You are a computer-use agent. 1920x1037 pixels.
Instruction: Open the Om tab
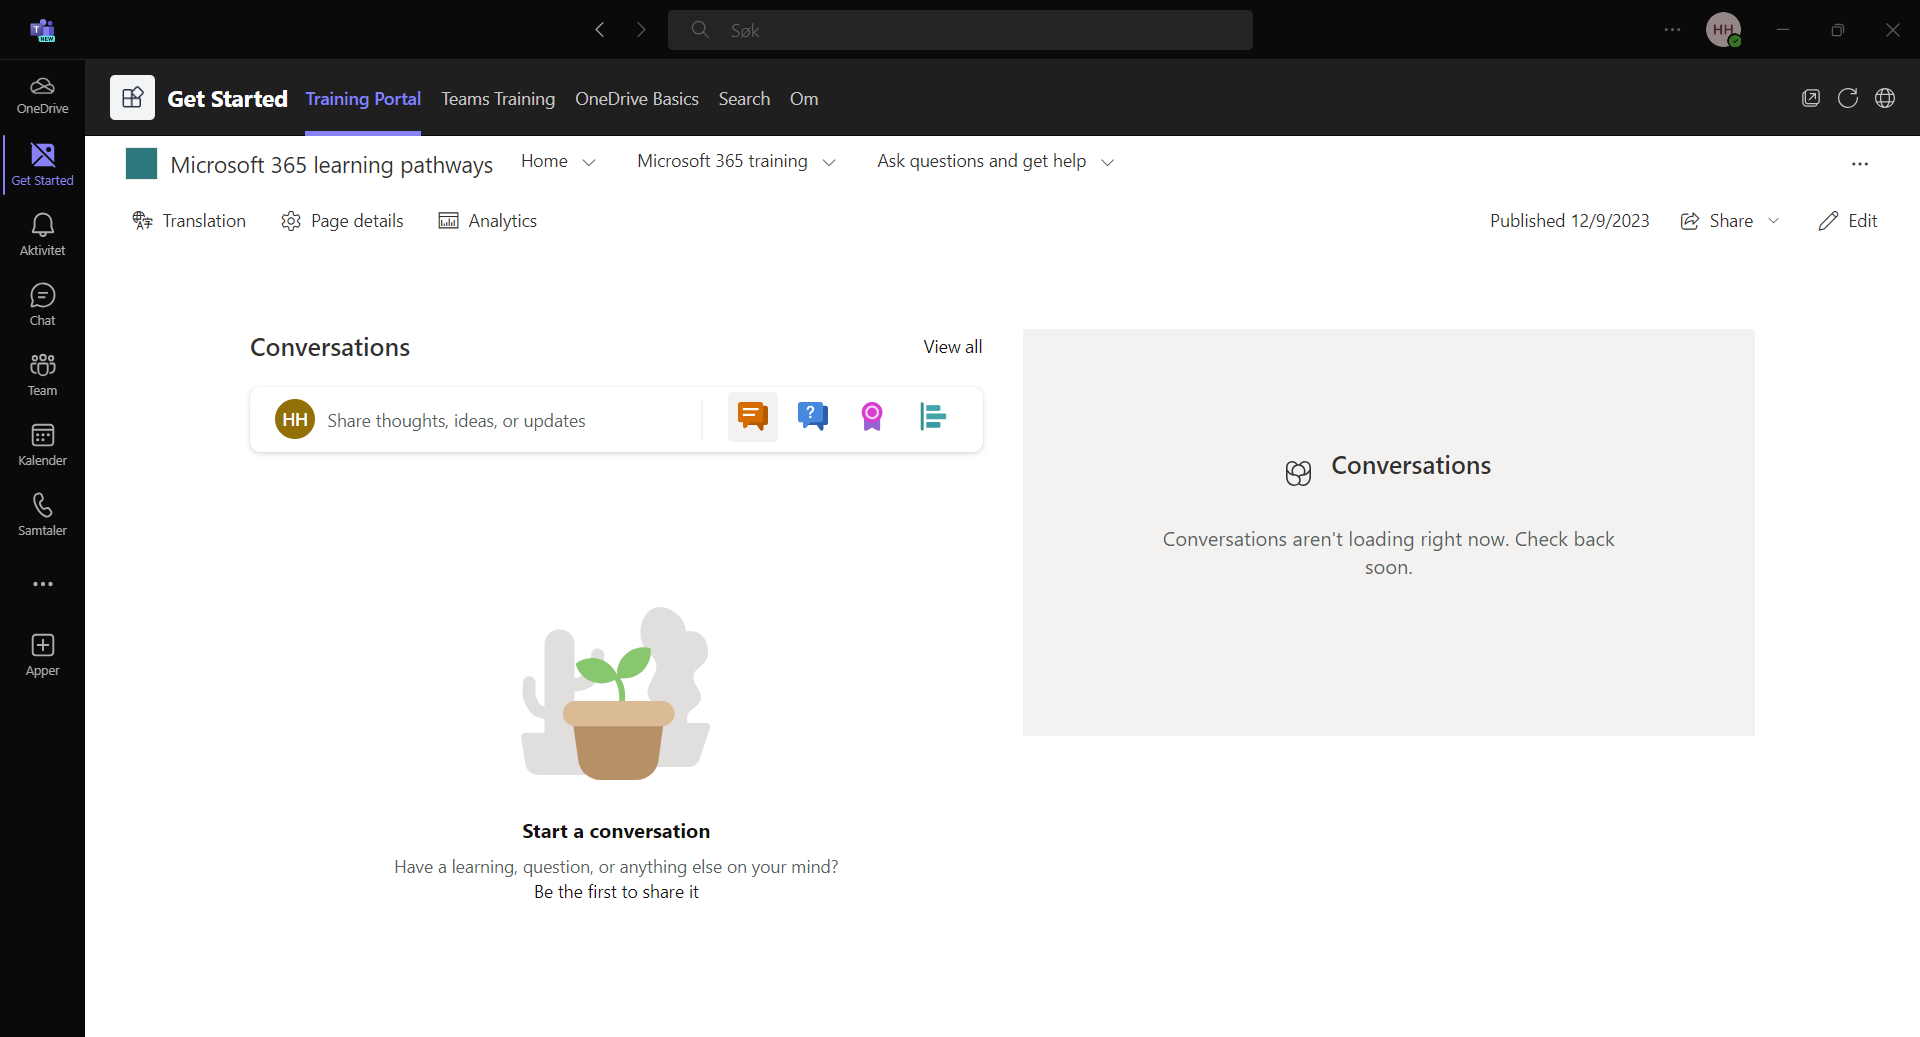pos(804,99)
